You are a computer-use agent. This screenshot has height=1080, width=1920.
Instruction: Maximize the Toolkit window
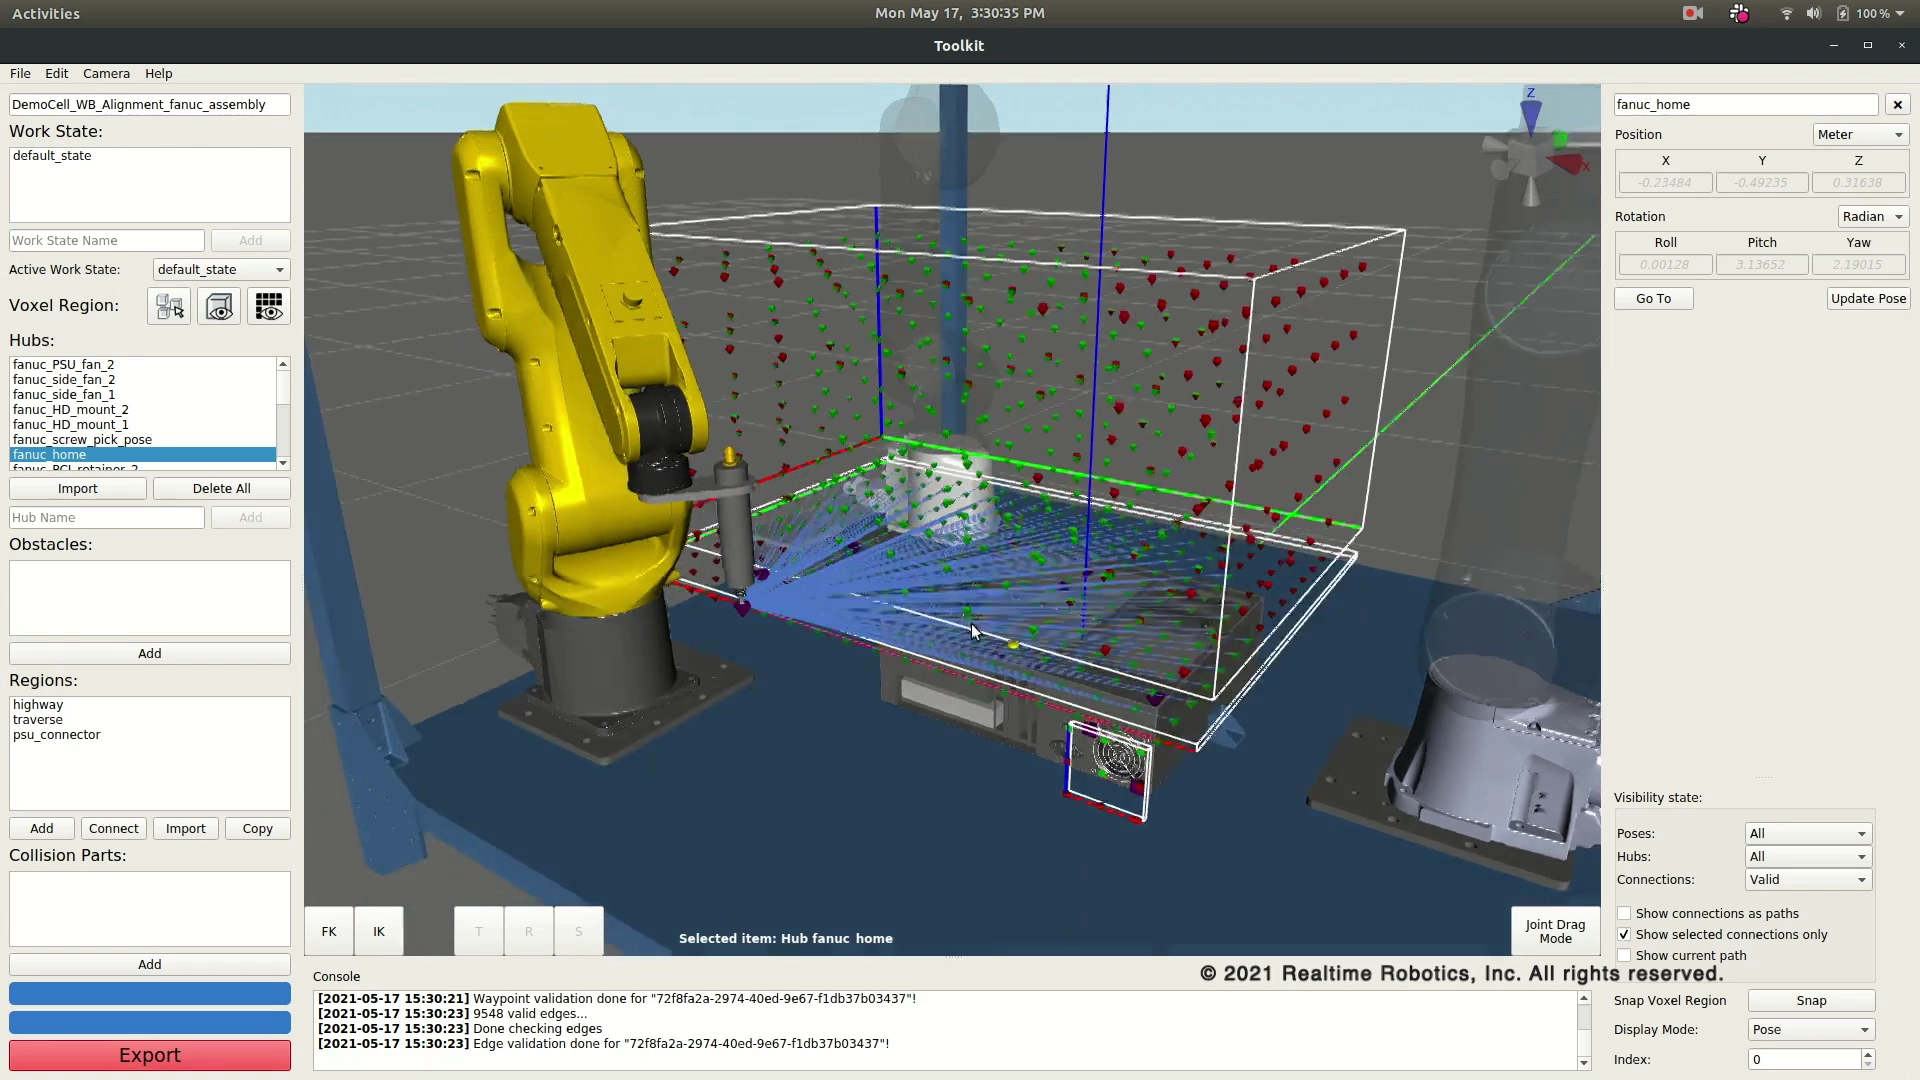[1867, 45]
